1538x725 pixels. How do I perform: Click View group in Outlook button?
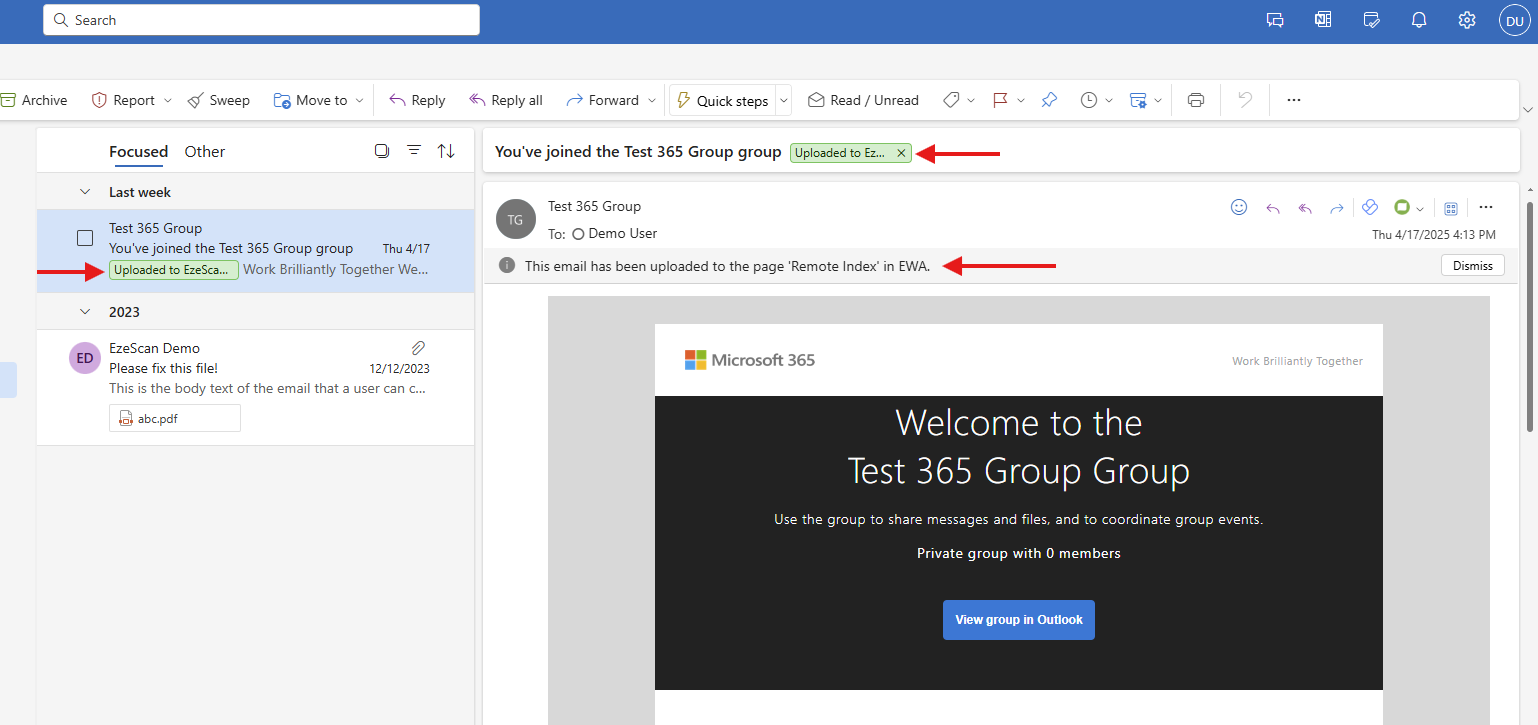[x=1018, y=620]
